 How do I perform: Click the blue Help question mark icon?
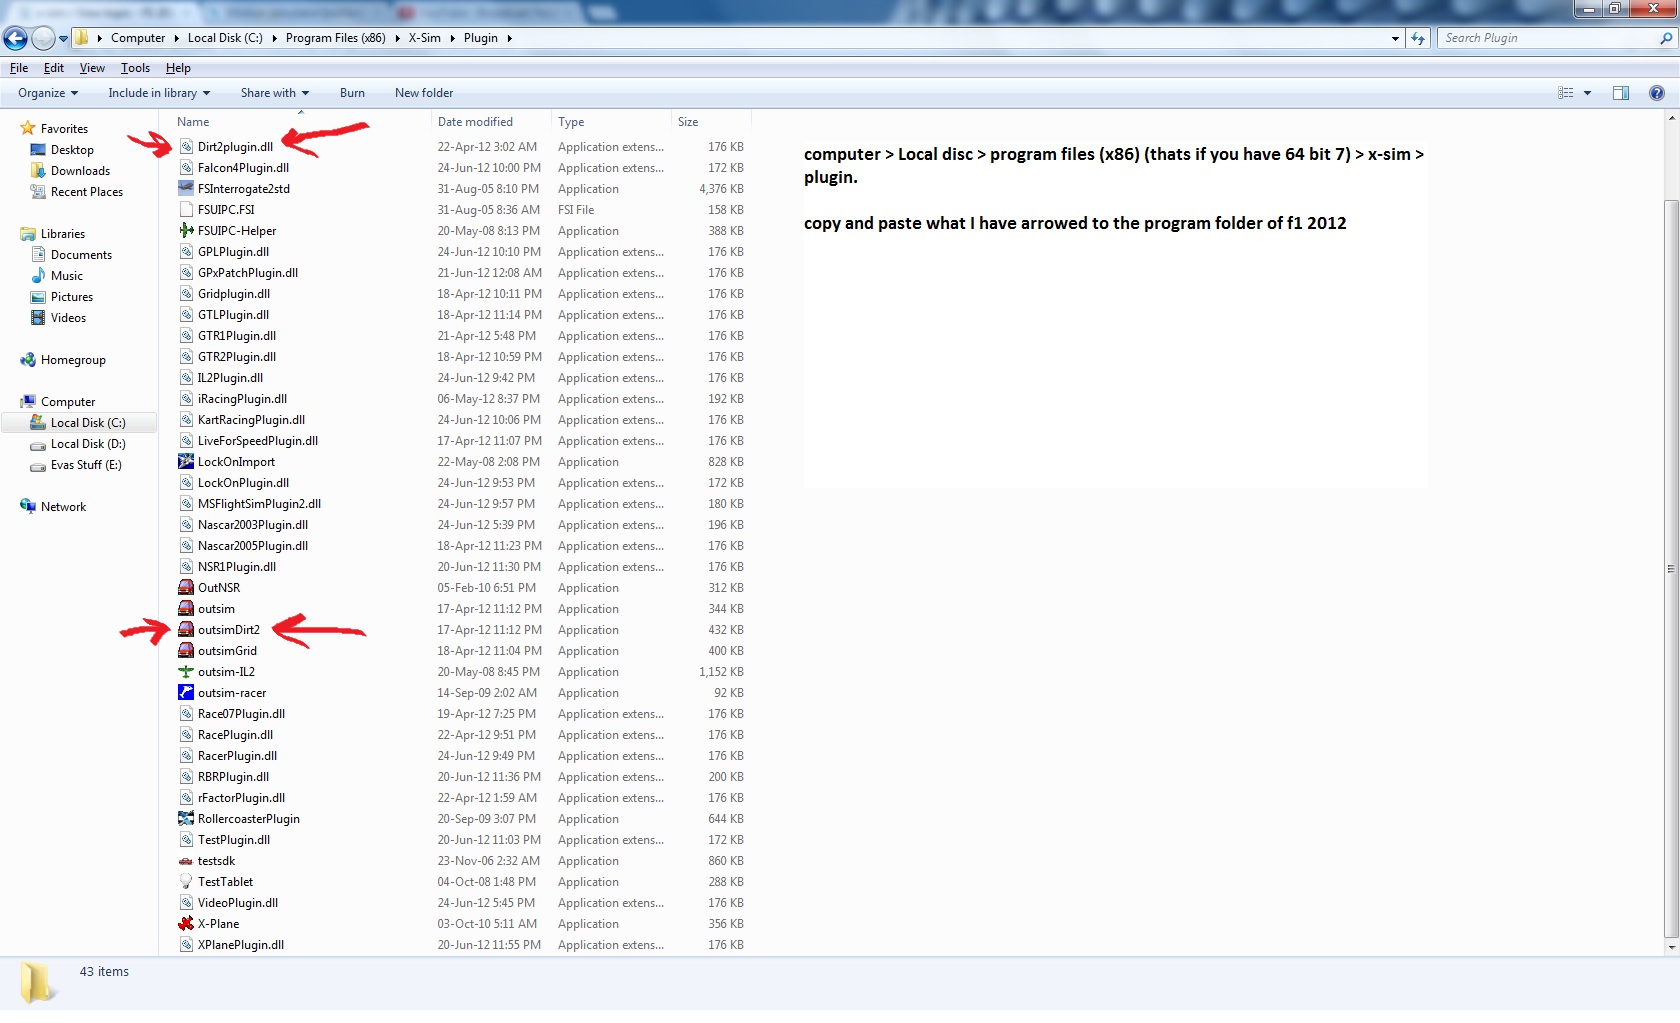pos(1657,93)
